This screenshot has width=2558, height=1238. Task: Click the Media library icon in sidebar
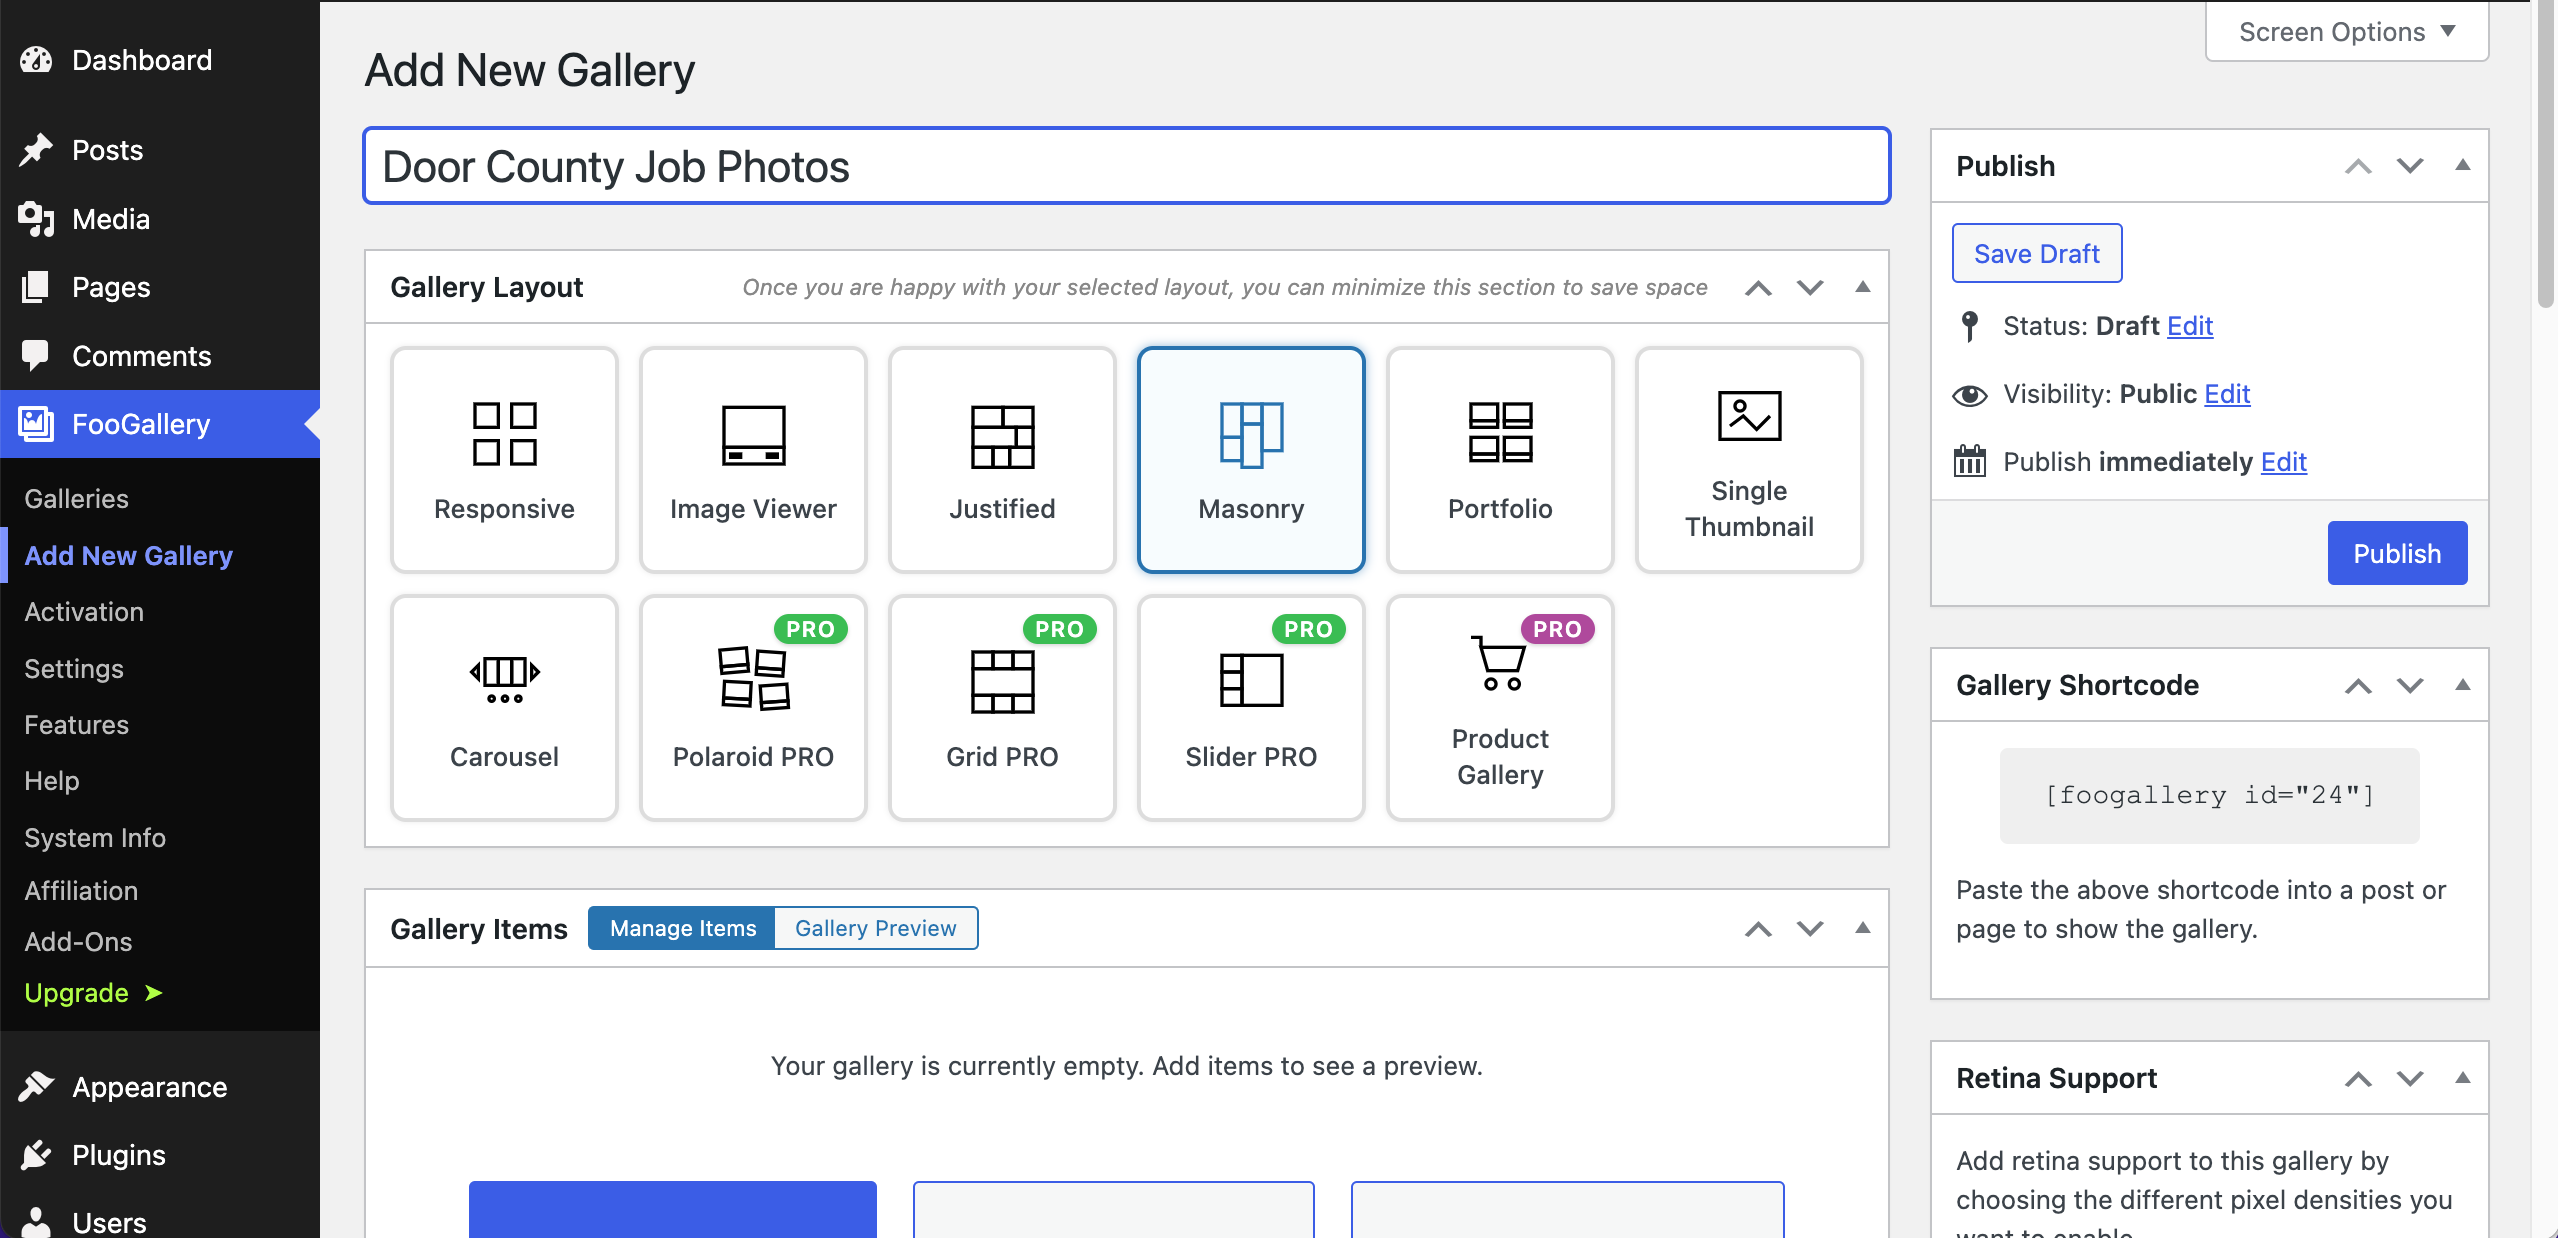click(37, 218)
